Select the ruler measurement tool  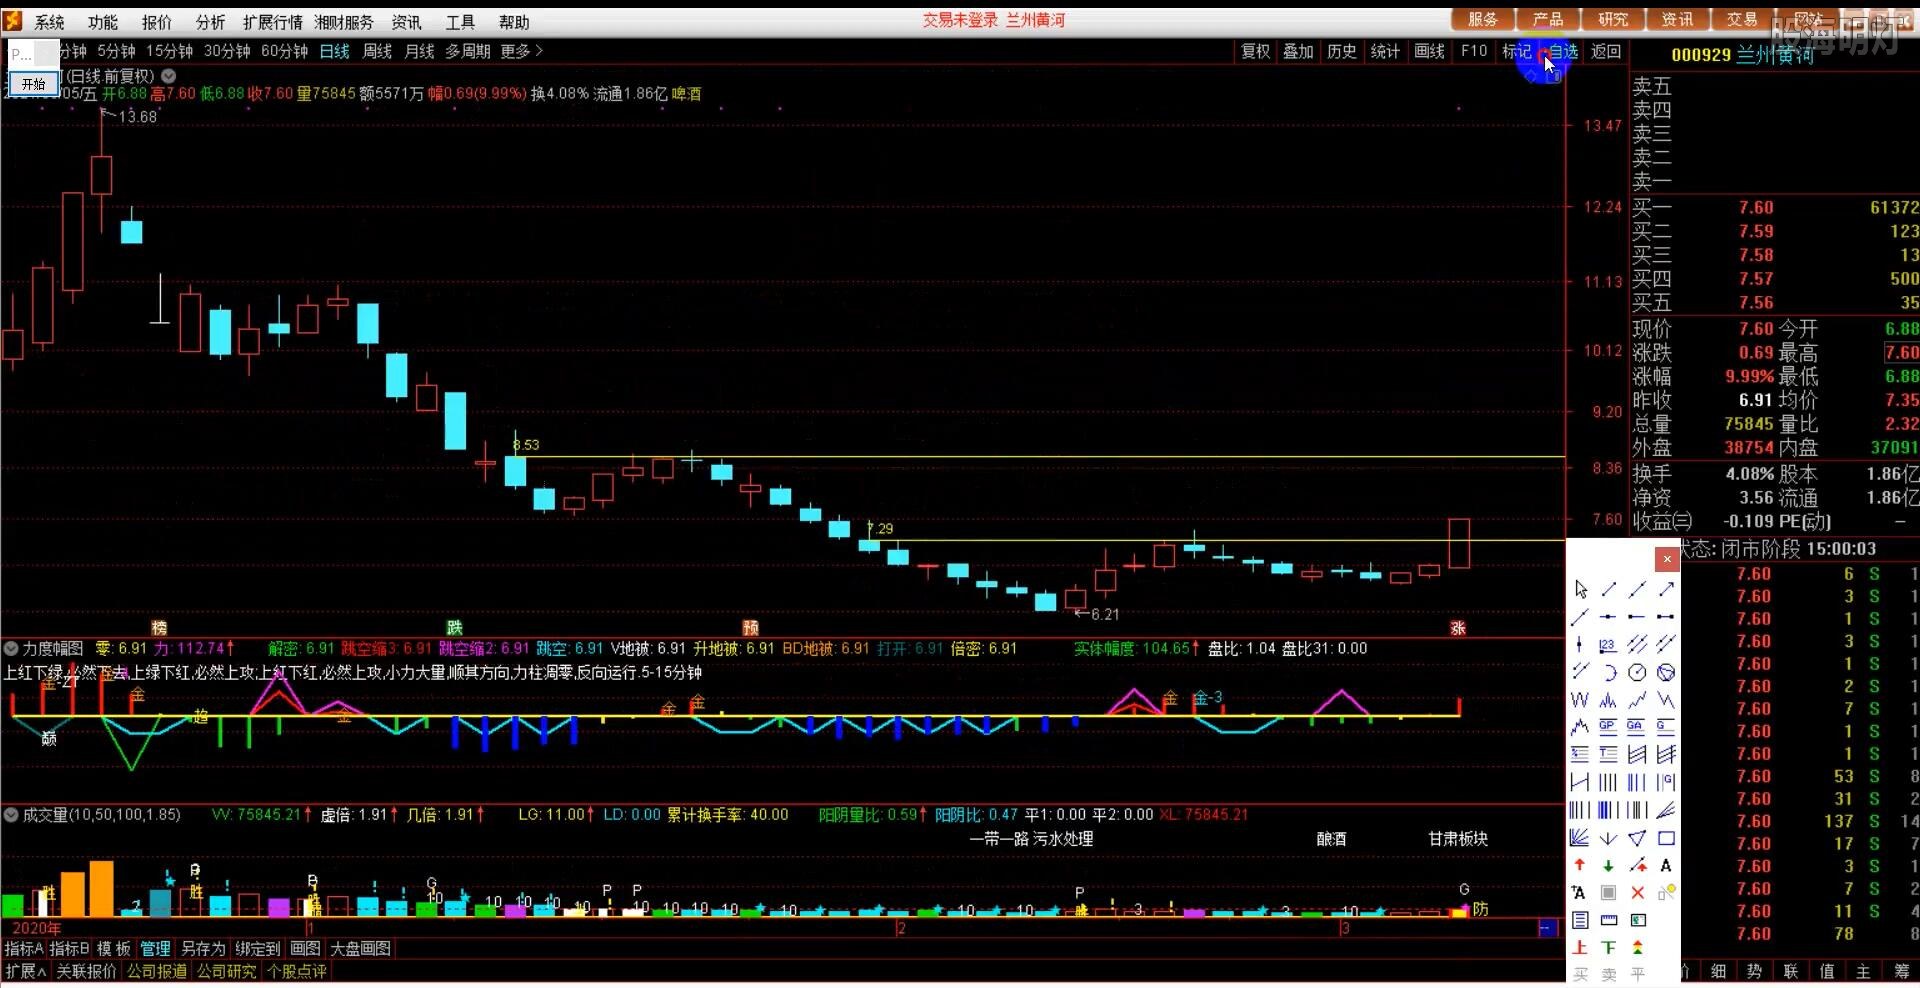[x=1608, y=920]
